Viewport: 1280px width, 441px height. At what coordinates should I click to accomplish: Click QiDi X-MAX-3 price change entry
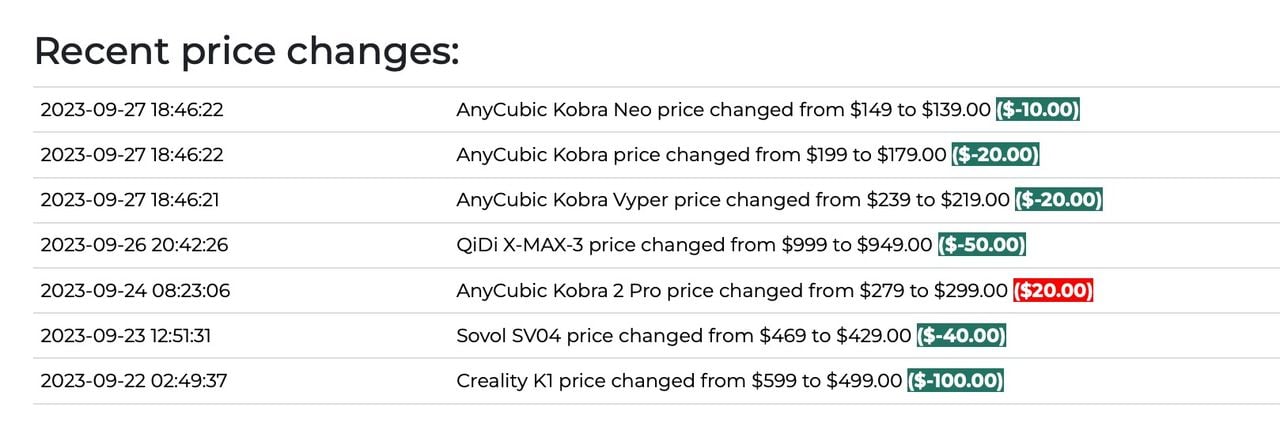coord(694,245)
